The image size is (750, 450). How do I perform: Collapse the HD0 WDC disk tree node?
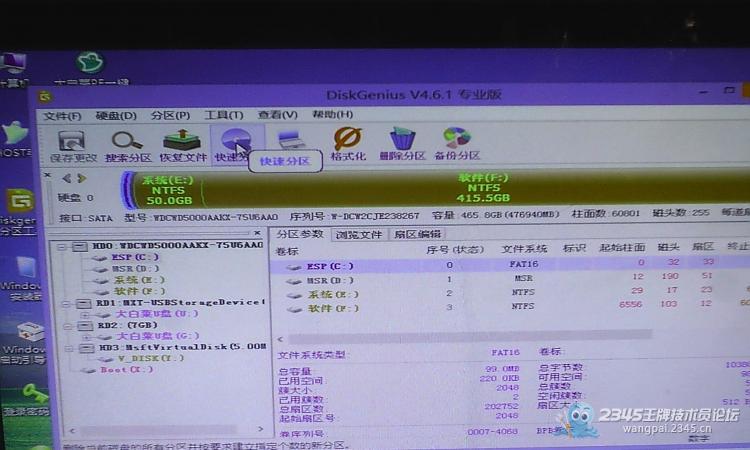pyautogui.click(x=61, y=247)
